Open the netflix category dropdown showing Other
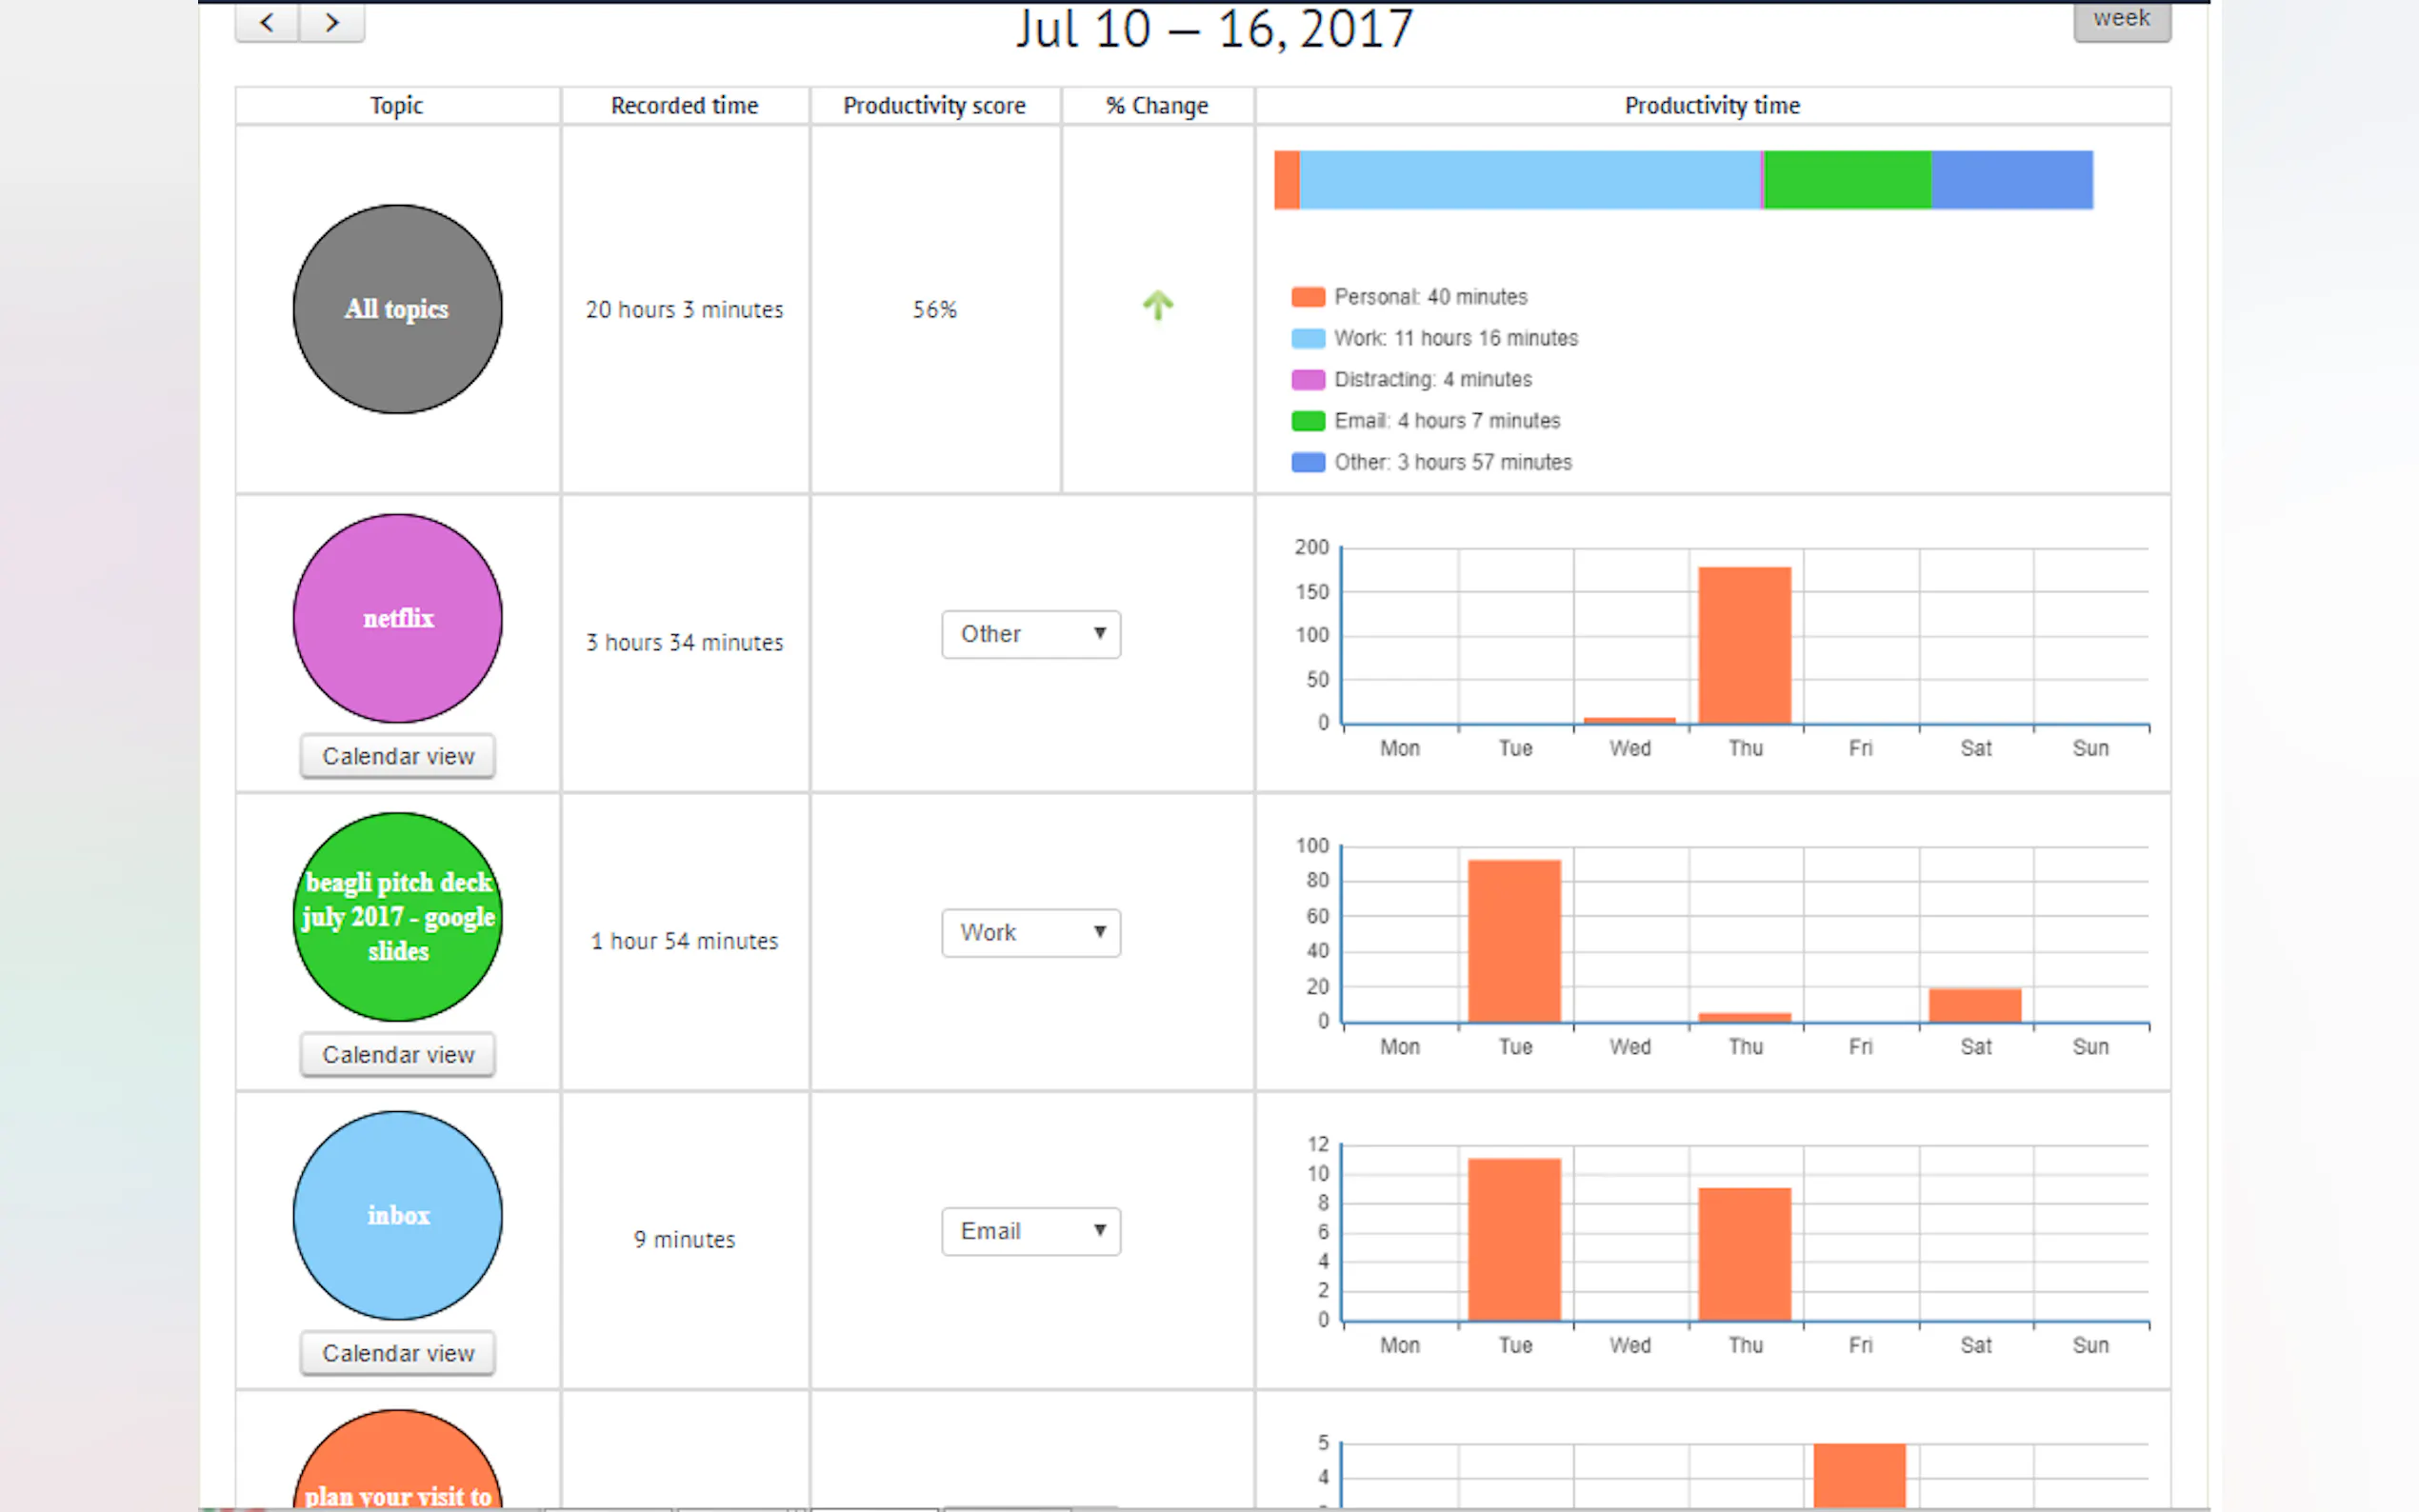The height and width of the screenshot is (1512, 2419). point(1030,634)
